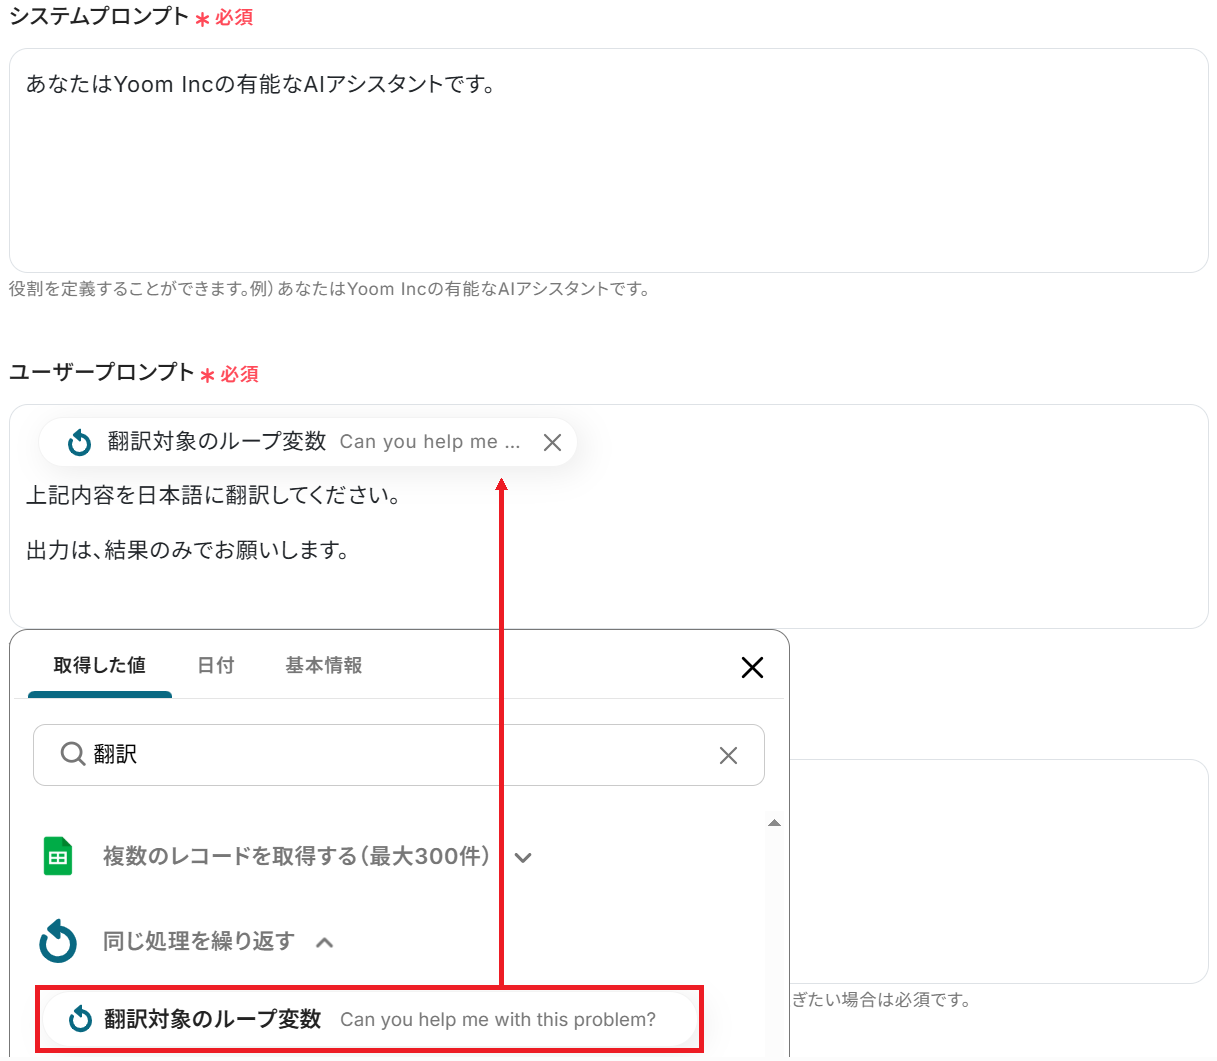Click the text あなたはYoom Incの有能なAIアシスタントです。 in system prompt
This screenshot has height=1061, width=1217.
pyautogui.click(x=262, y=84)
